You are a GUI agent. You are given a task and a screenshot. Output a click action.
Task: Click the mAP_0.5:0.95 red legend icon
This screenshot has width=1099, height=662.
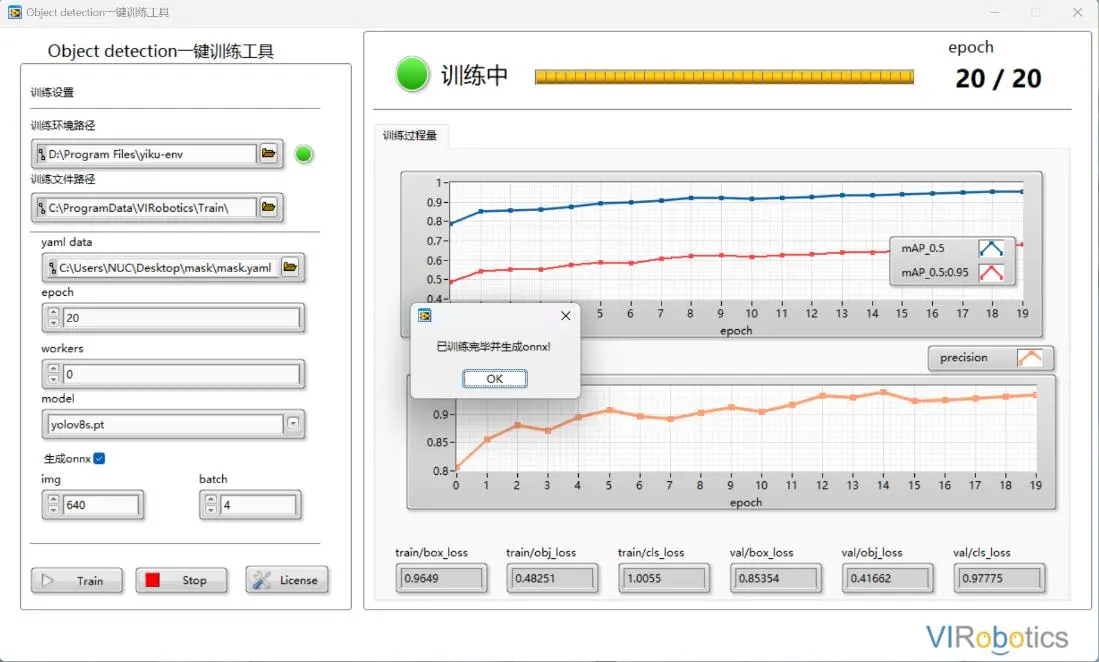point(990,272)
